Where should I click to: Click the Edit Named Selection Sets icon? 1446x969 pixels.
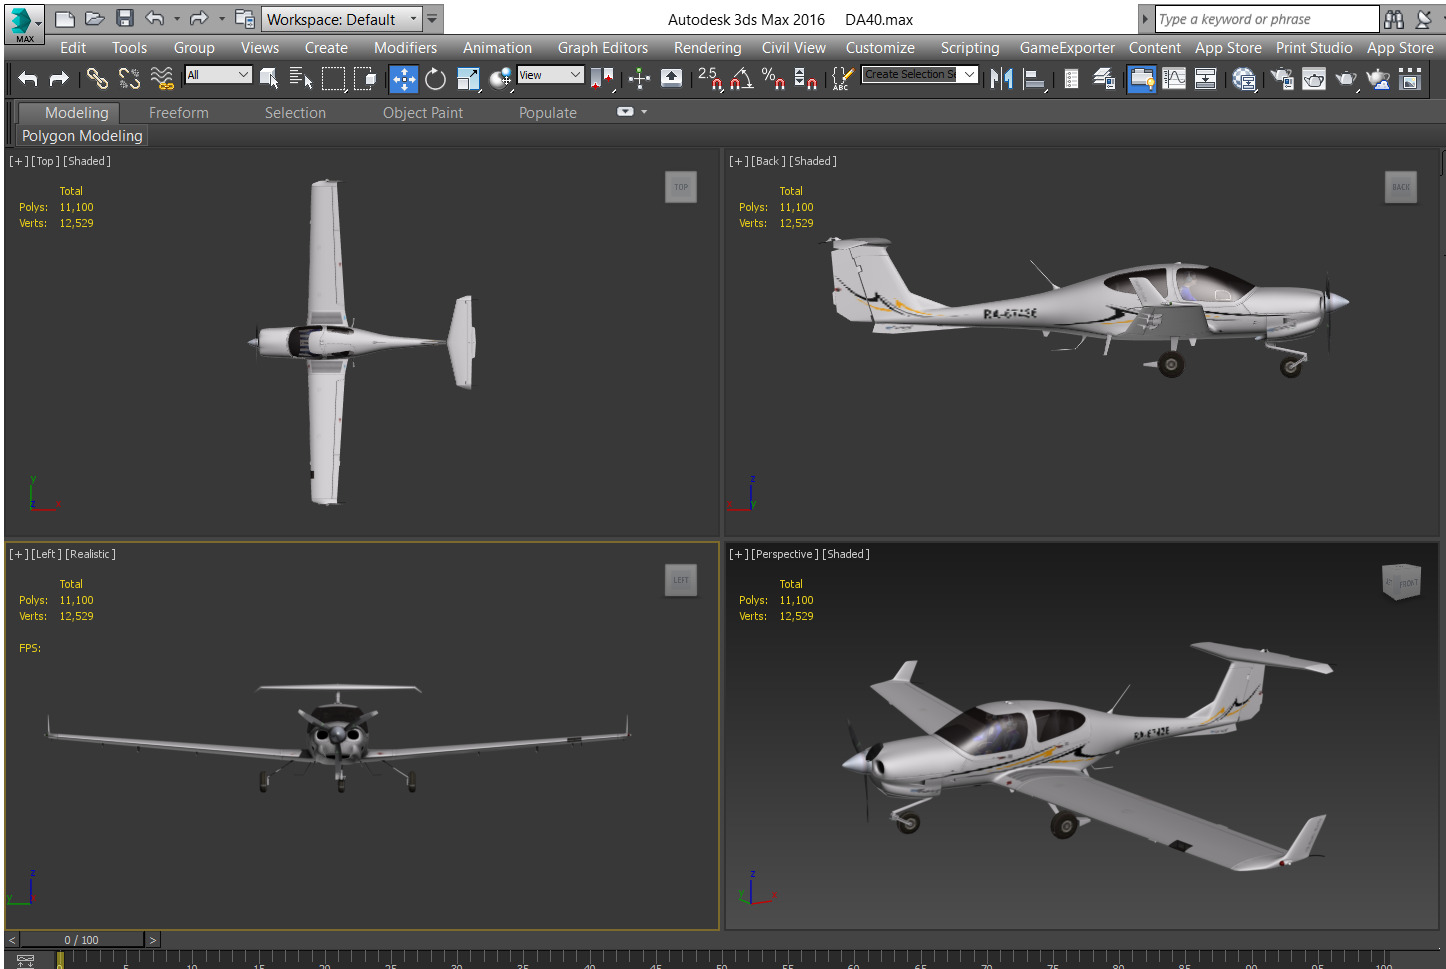pos(842,79)
